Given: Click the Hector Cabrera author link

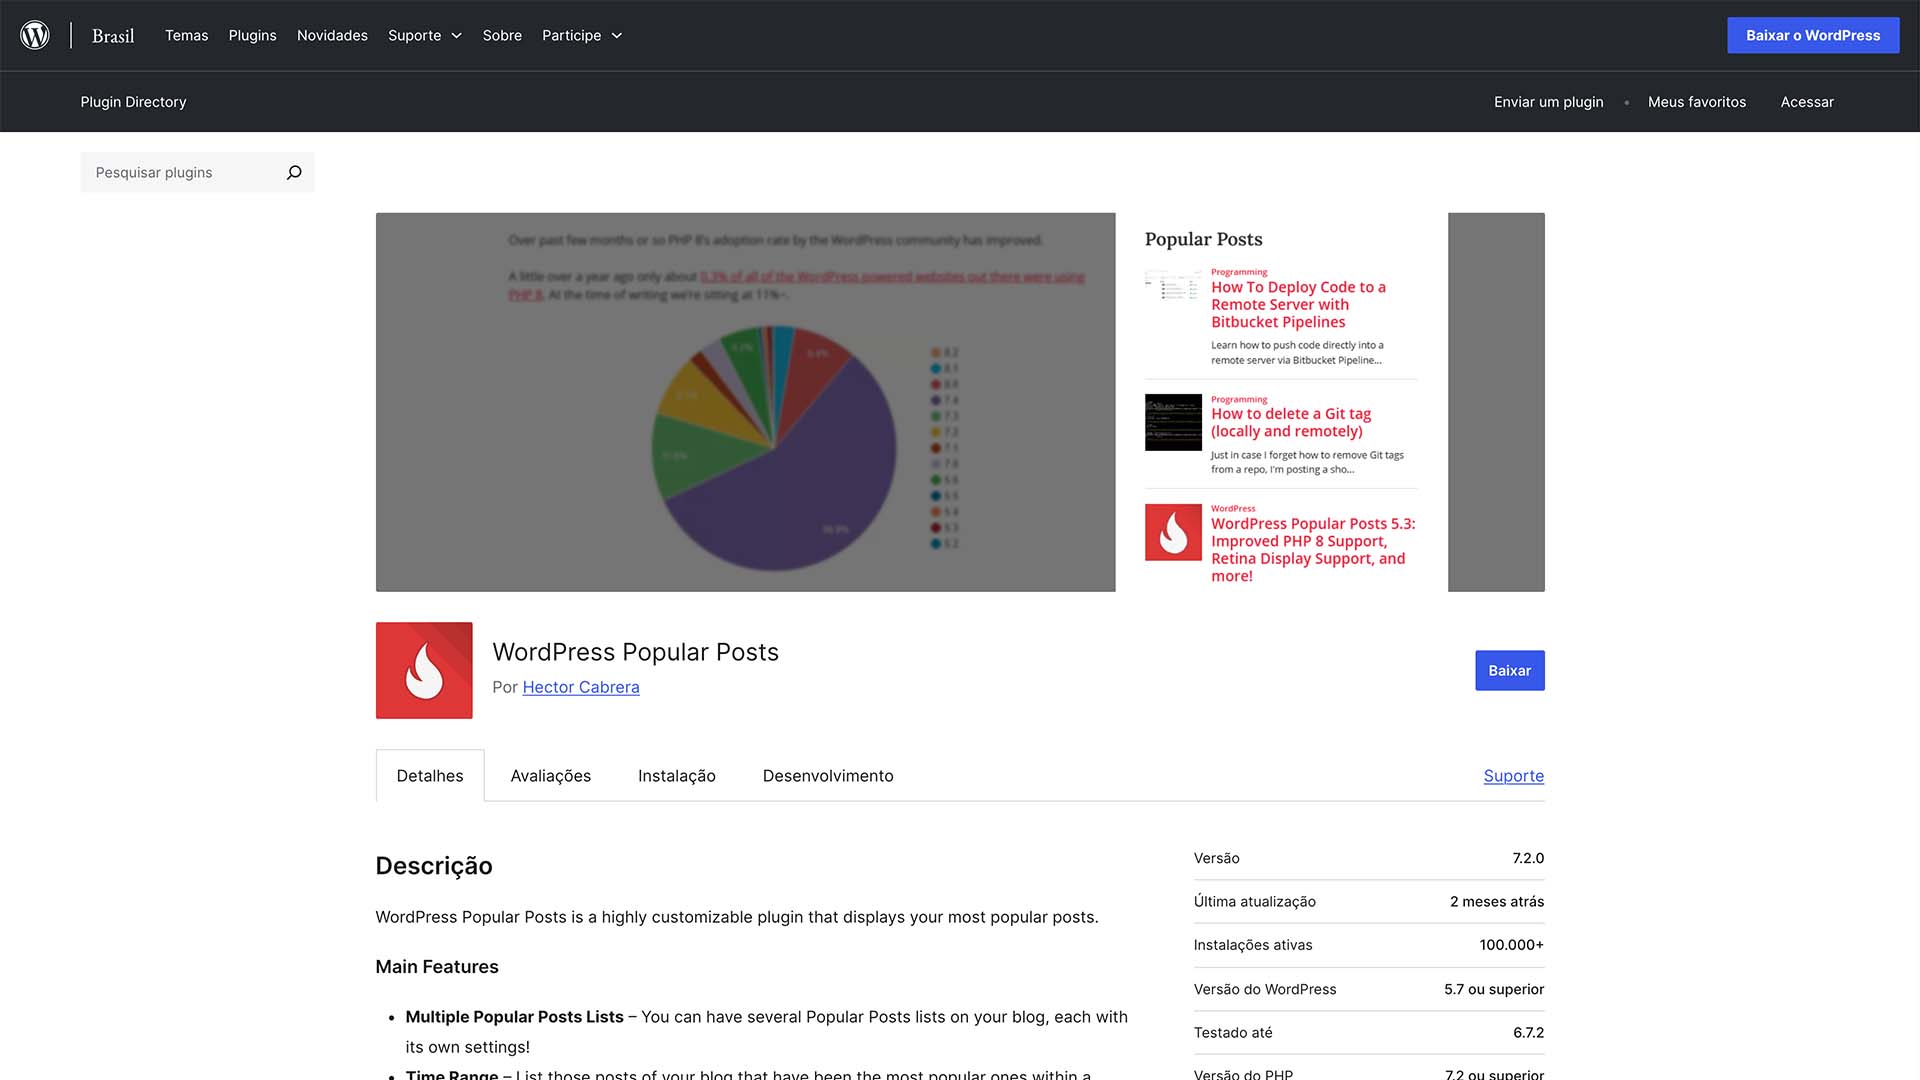Looking at the screenshot, I should 581,687.
